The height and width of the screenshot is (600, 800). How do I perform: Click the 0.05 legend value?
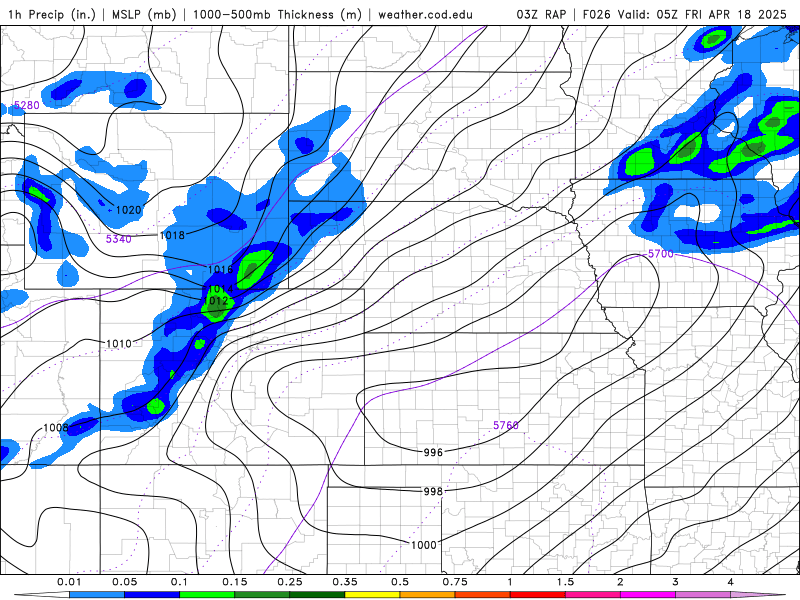pyautogui.click(x=124, y=582)
